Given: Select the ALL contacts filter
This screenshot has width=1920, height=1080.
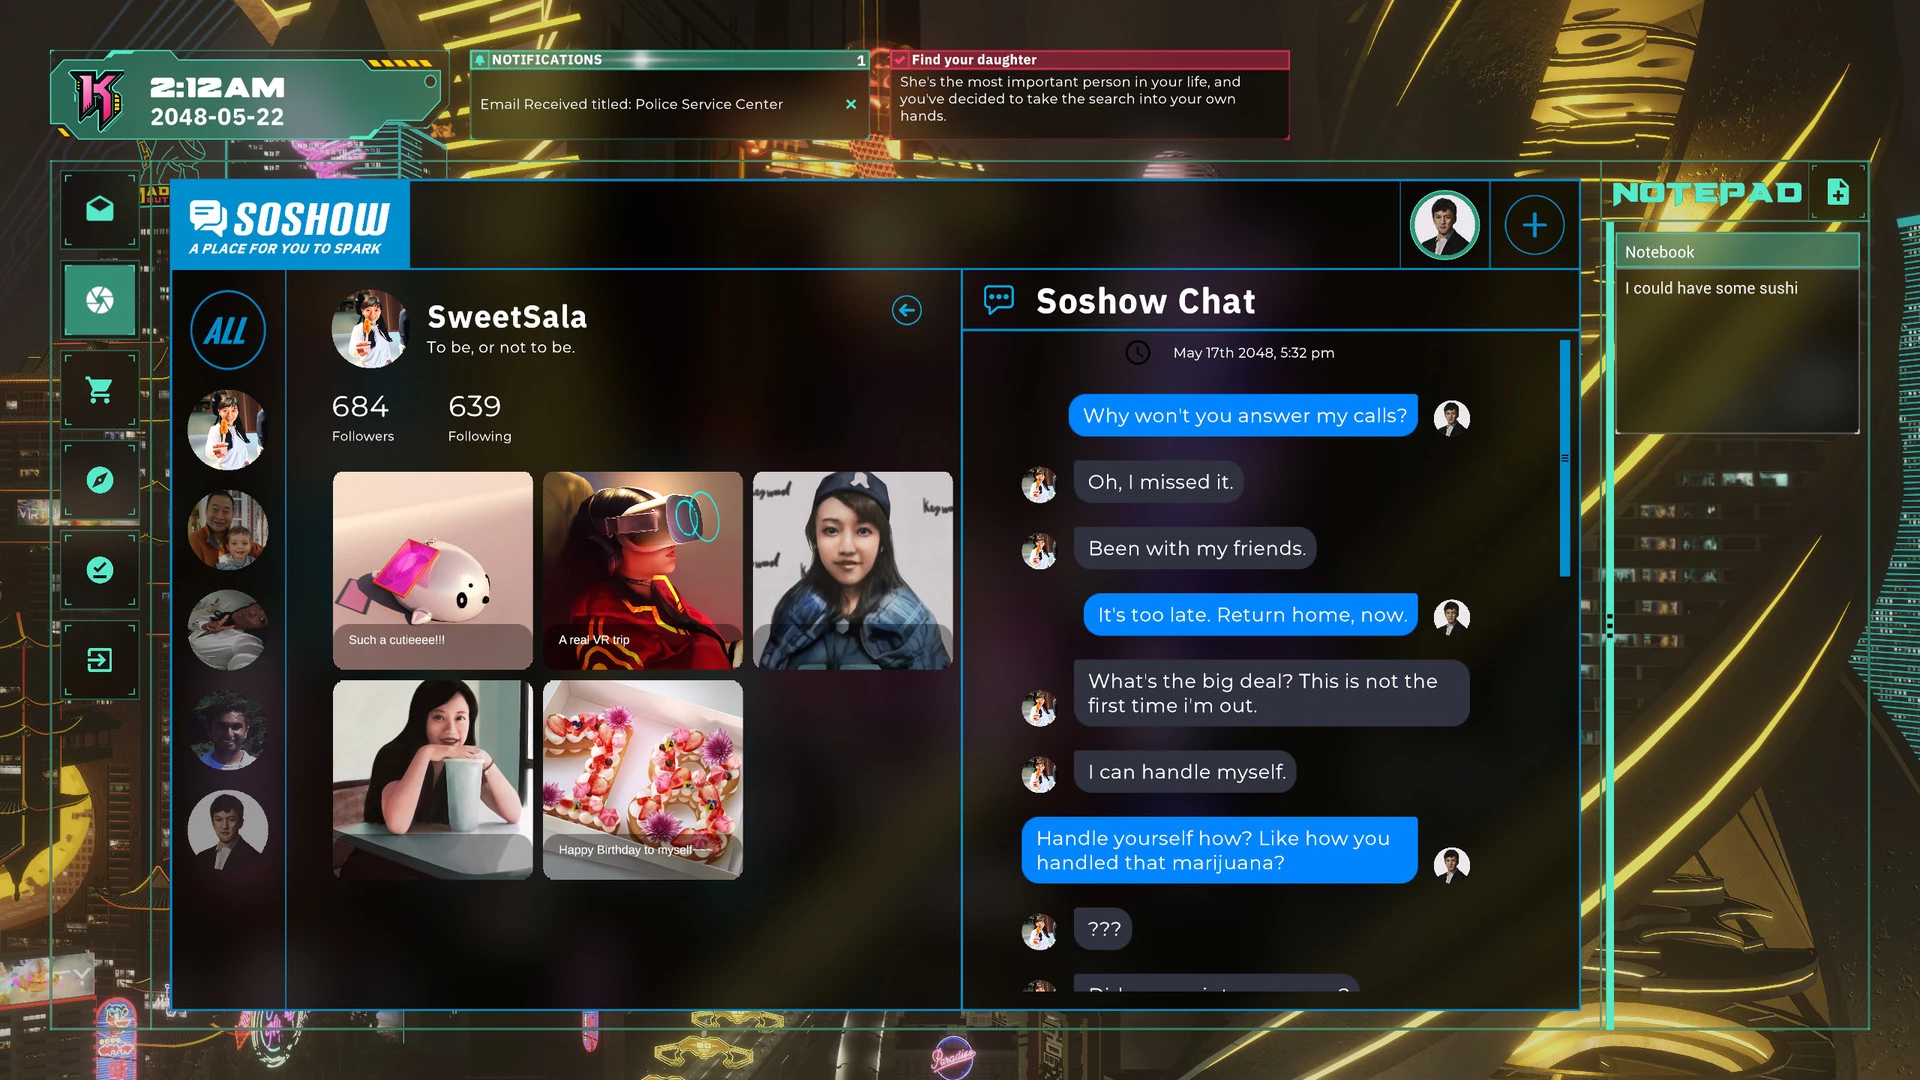Looking at the screenshot, I should click(x=227, y=330).
